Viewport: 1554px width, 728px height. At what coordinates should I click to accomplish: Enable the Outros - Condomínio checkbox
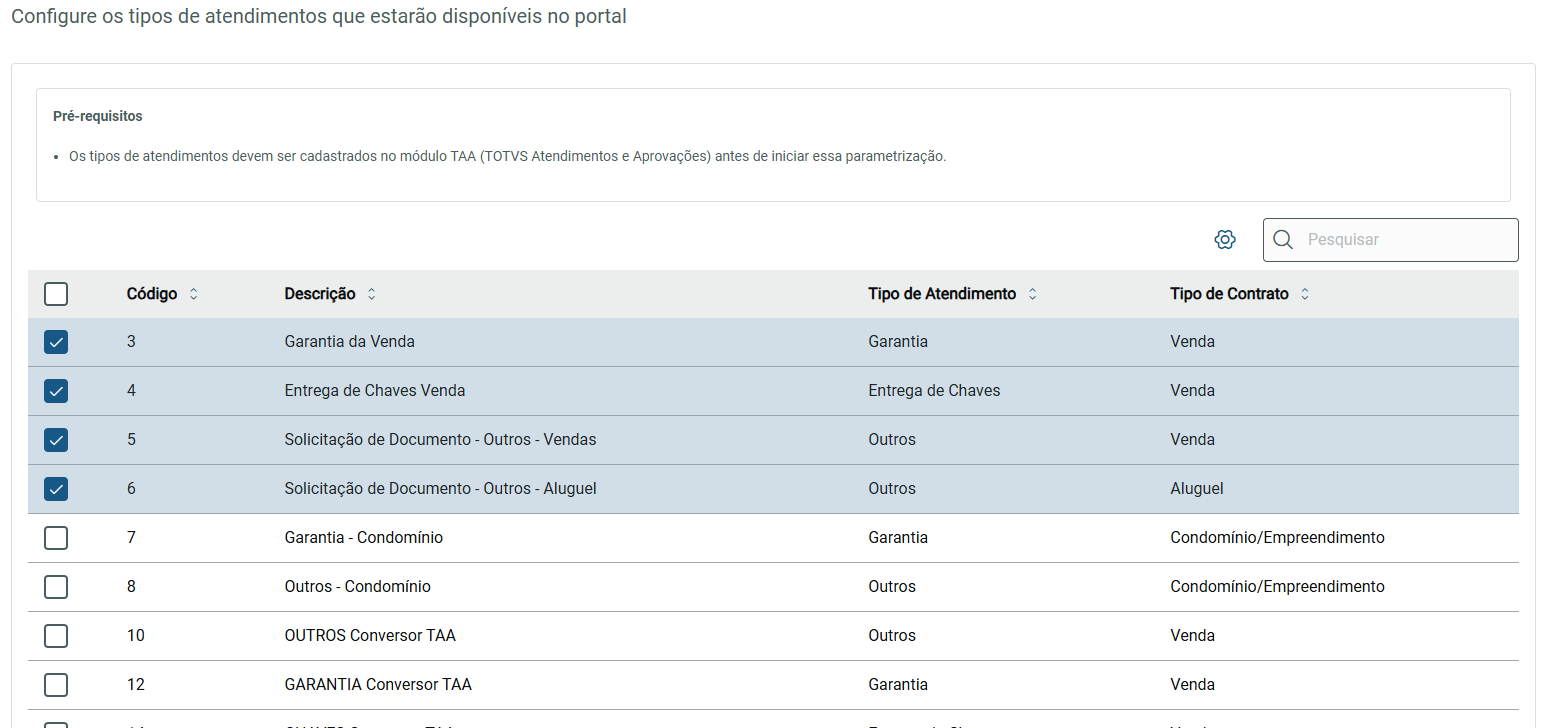56,587
